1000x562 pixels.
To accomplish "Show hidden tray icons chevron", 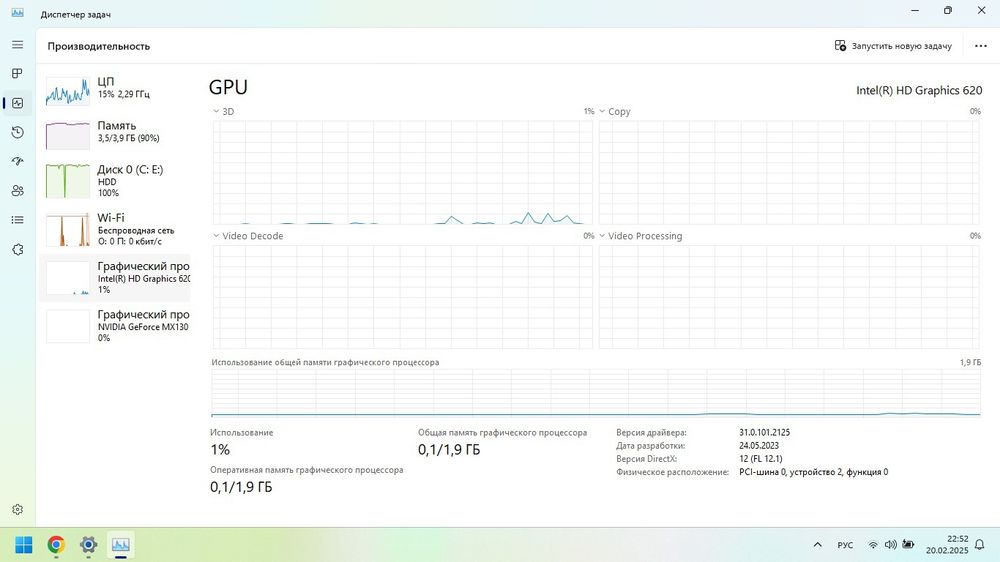I will (817, 545).
